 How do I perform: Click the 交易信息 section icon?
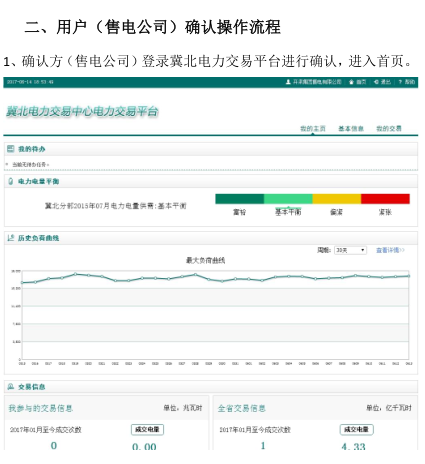coord(11,387)
